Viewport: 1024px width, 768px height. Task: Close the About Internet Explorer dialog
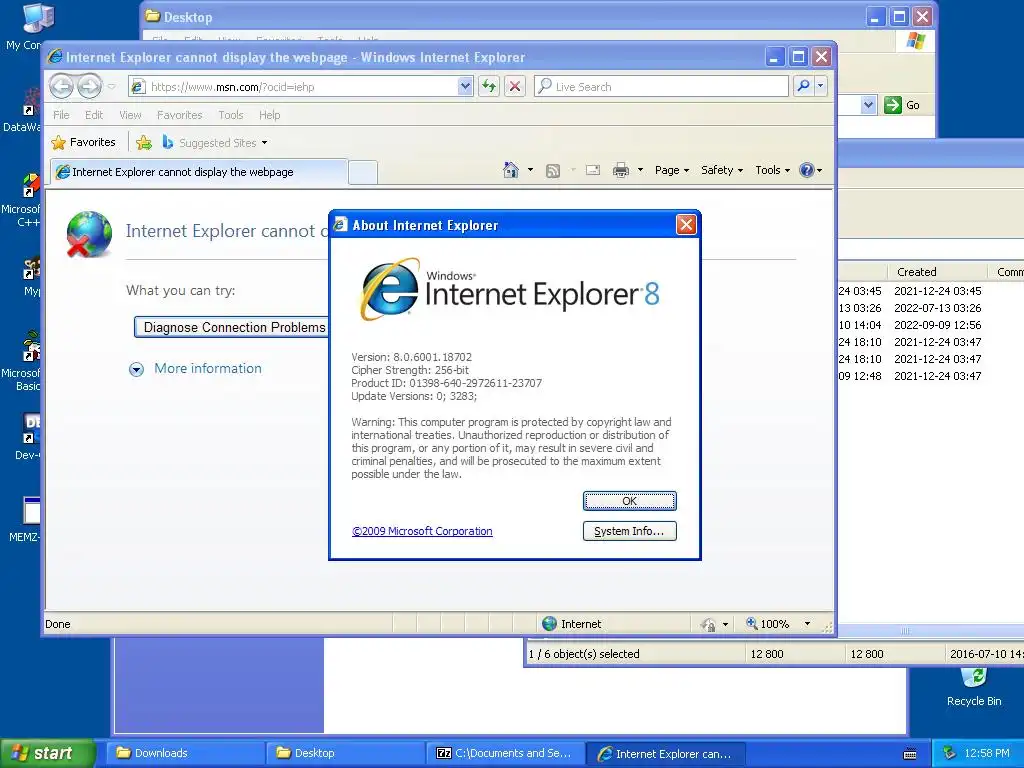(x=686, y=225)
